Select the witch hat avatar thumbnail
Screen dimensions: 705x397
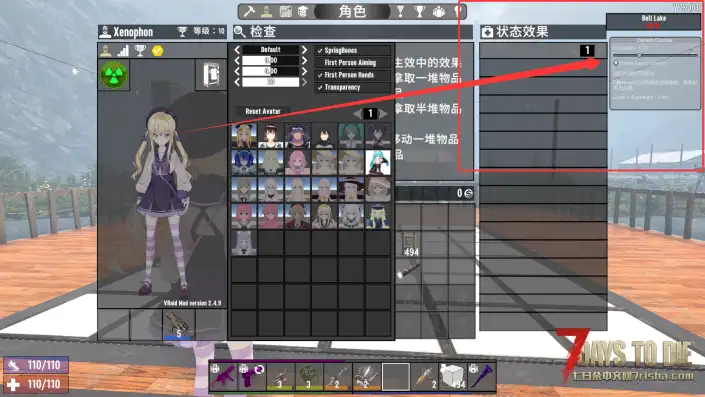pos(351,189)
